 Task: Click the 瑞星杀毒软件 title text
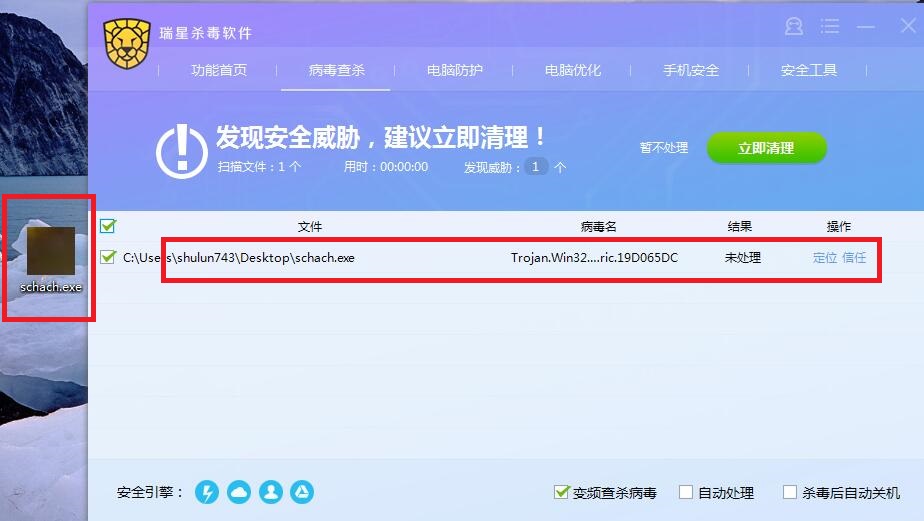tap(205, 33)
